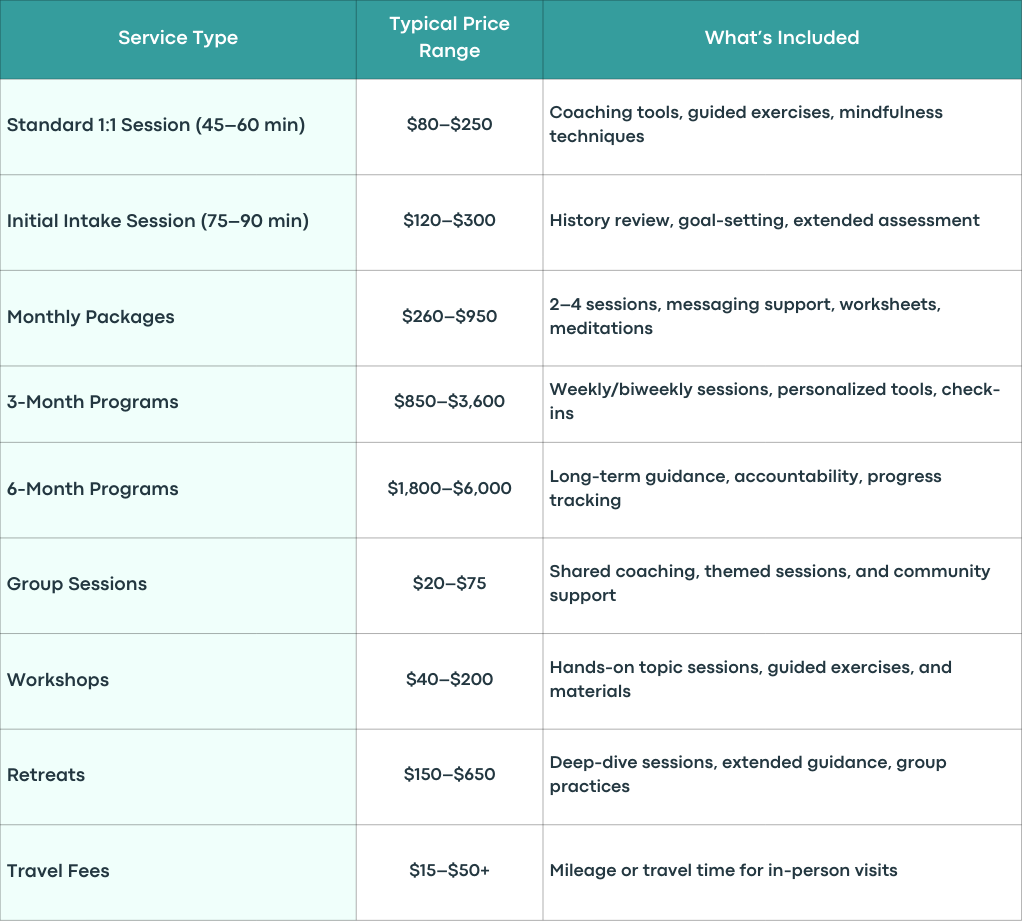This screenshot has width=1022, height=921.
Task: Click the Travel Fees row label
Action: [x=58, y=871]
